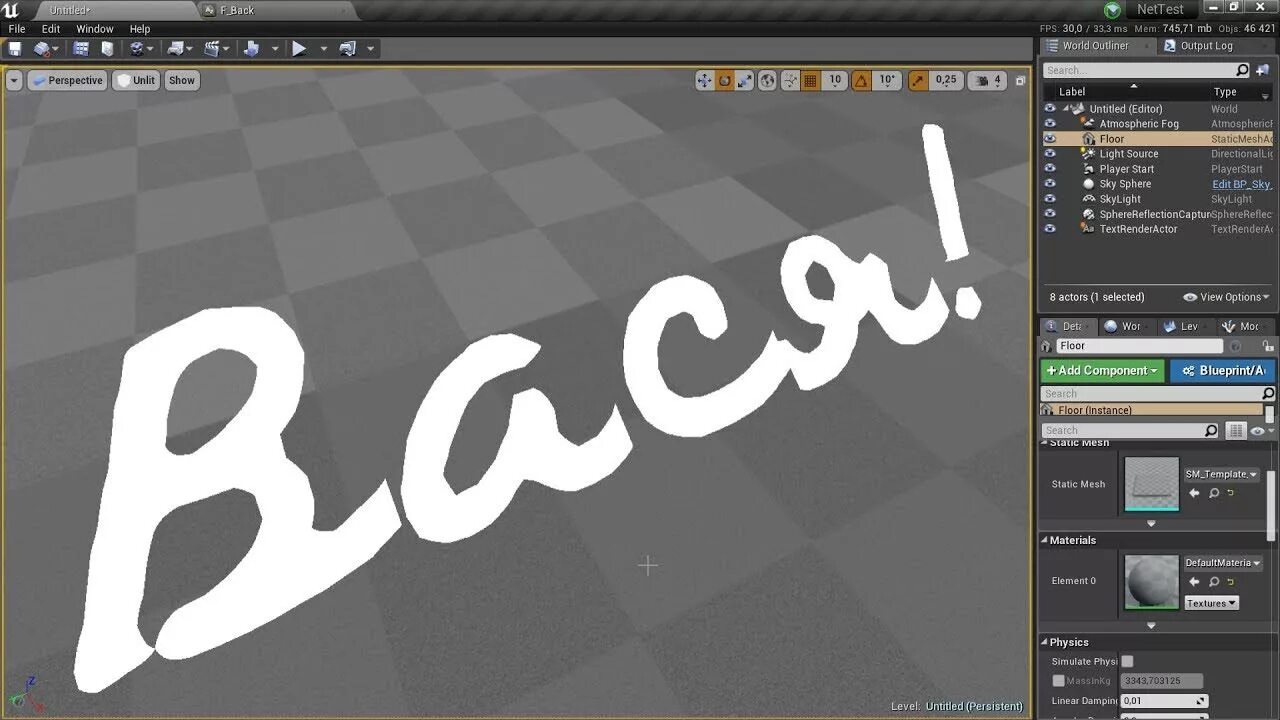Open the Edit BP_Sky link

[x=1242, y=184]
